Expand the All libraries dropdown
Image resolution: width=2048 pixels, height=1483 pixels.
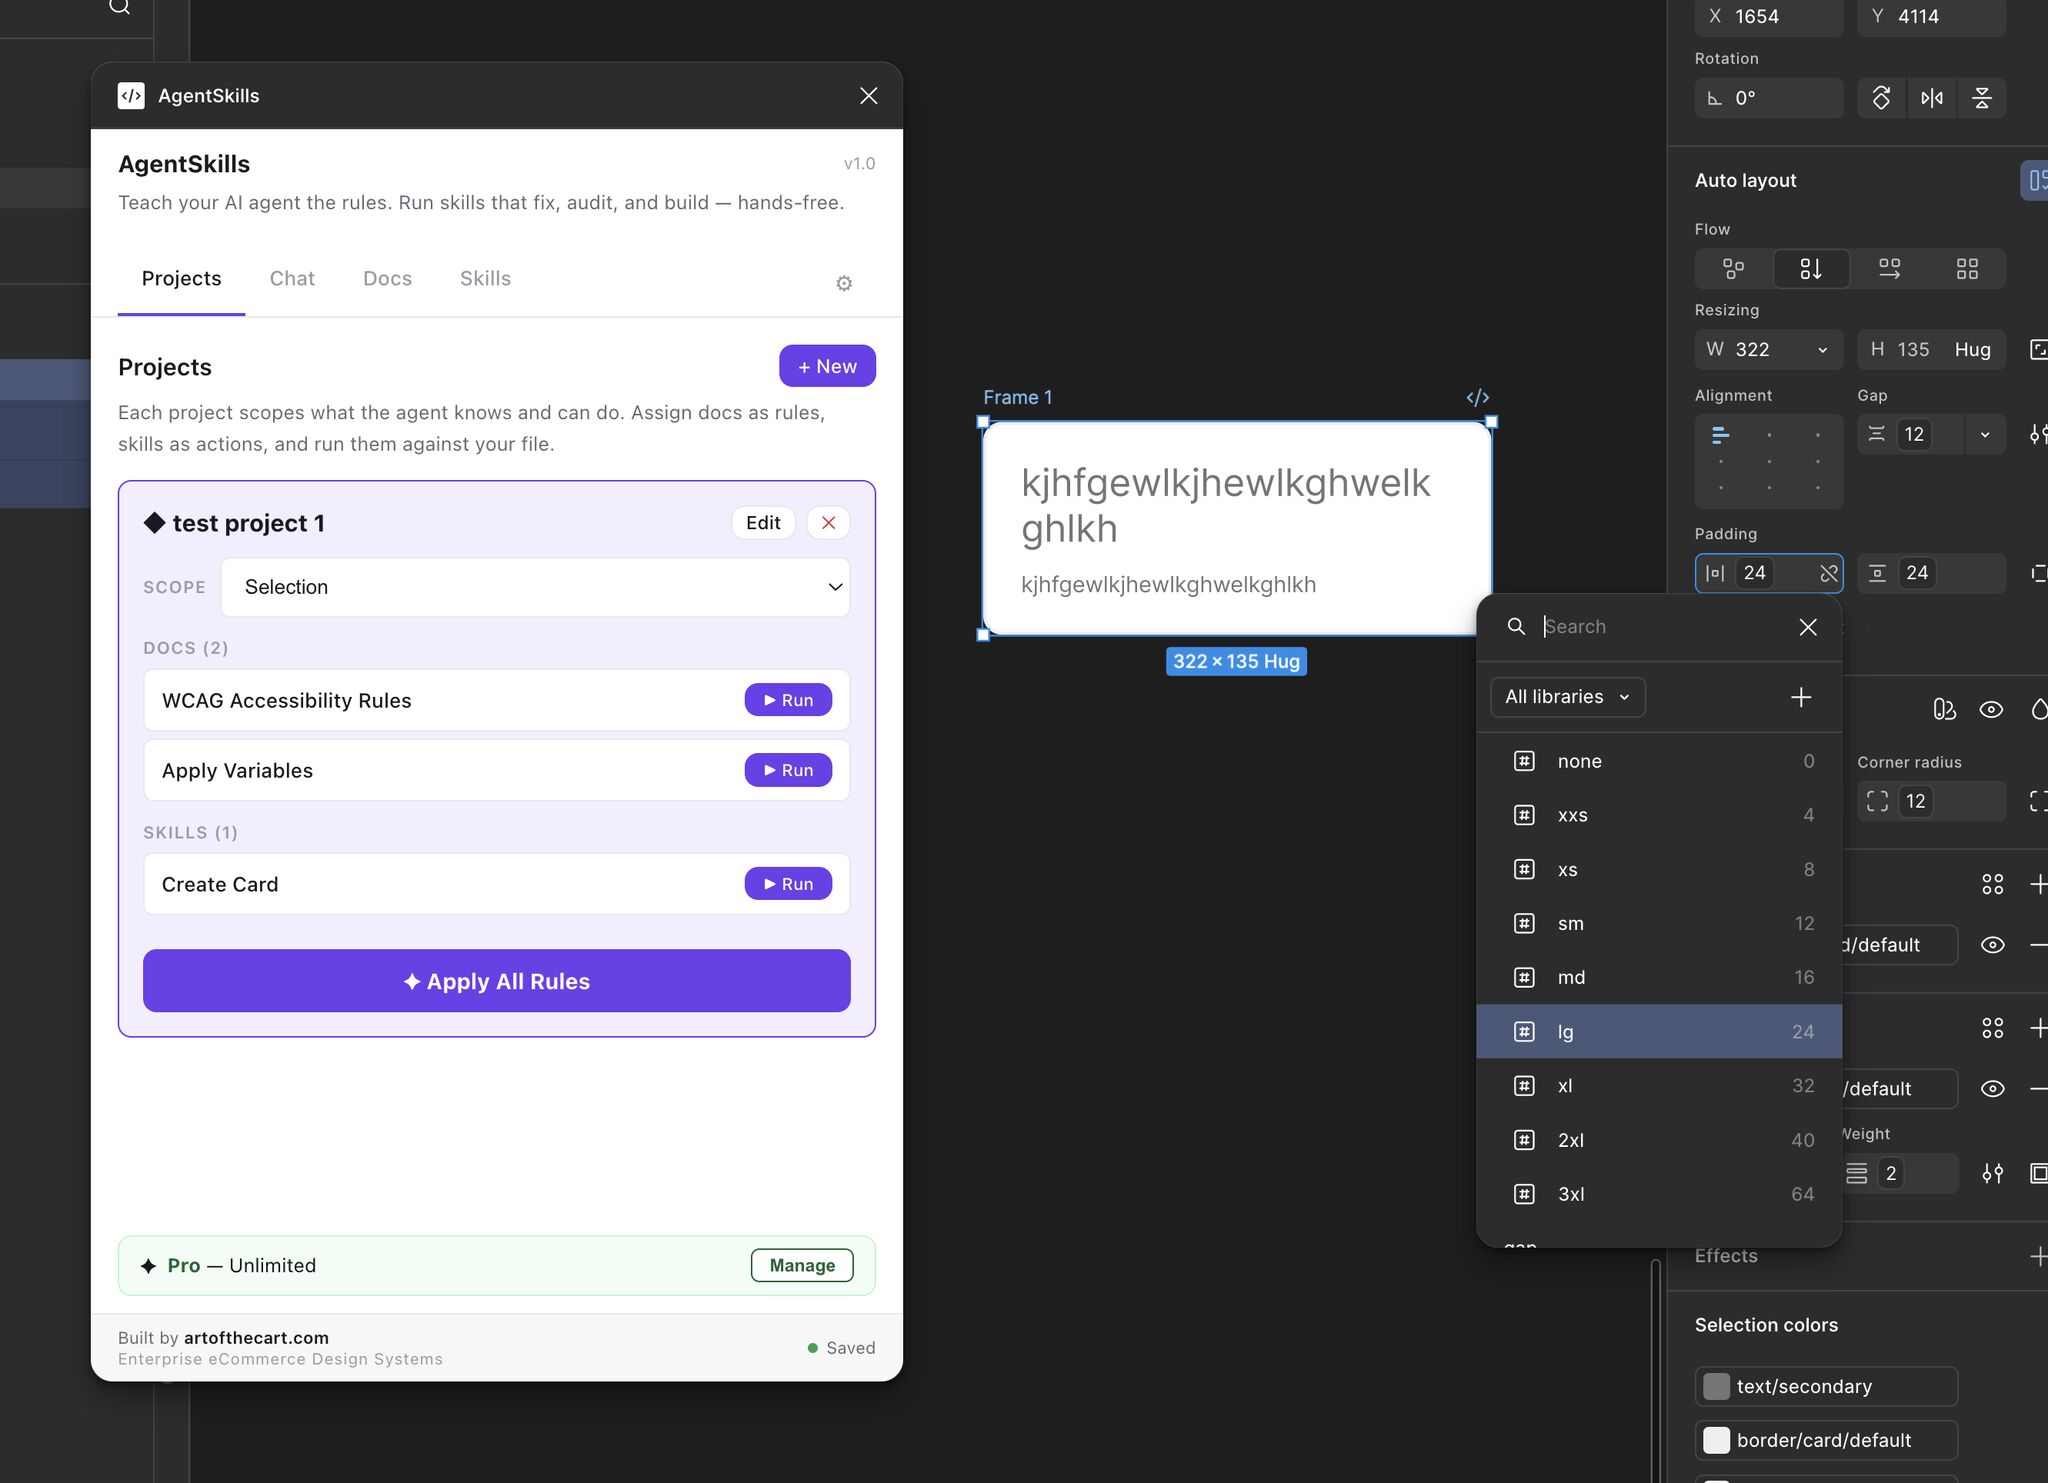coord(1567,697)
